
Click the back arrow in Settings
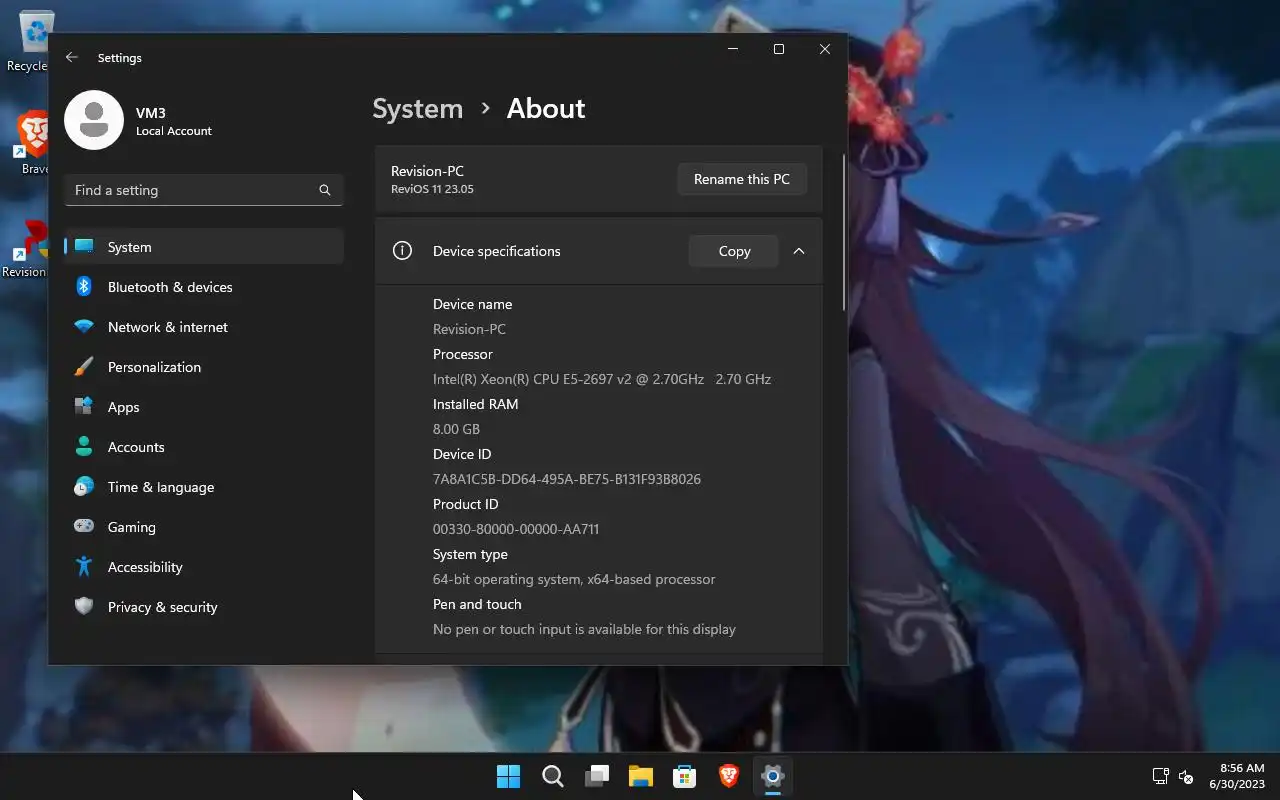[72, 58]
